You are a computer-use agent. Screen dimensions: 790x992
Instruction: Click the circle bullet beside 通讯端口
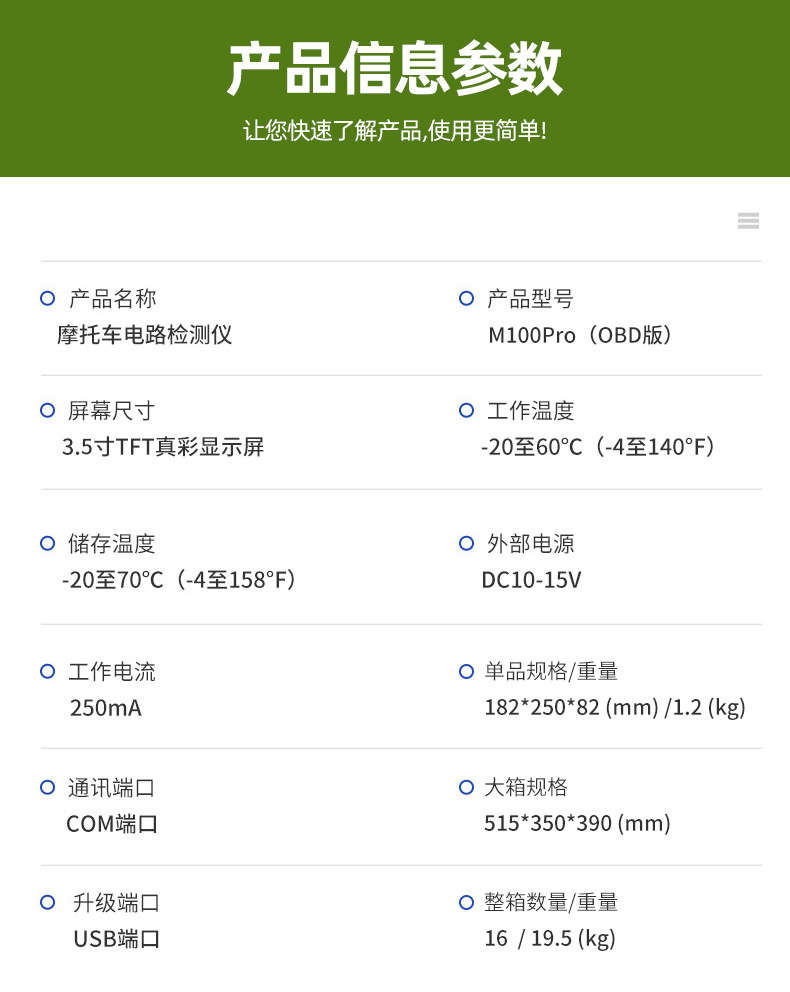coord(47,787)
